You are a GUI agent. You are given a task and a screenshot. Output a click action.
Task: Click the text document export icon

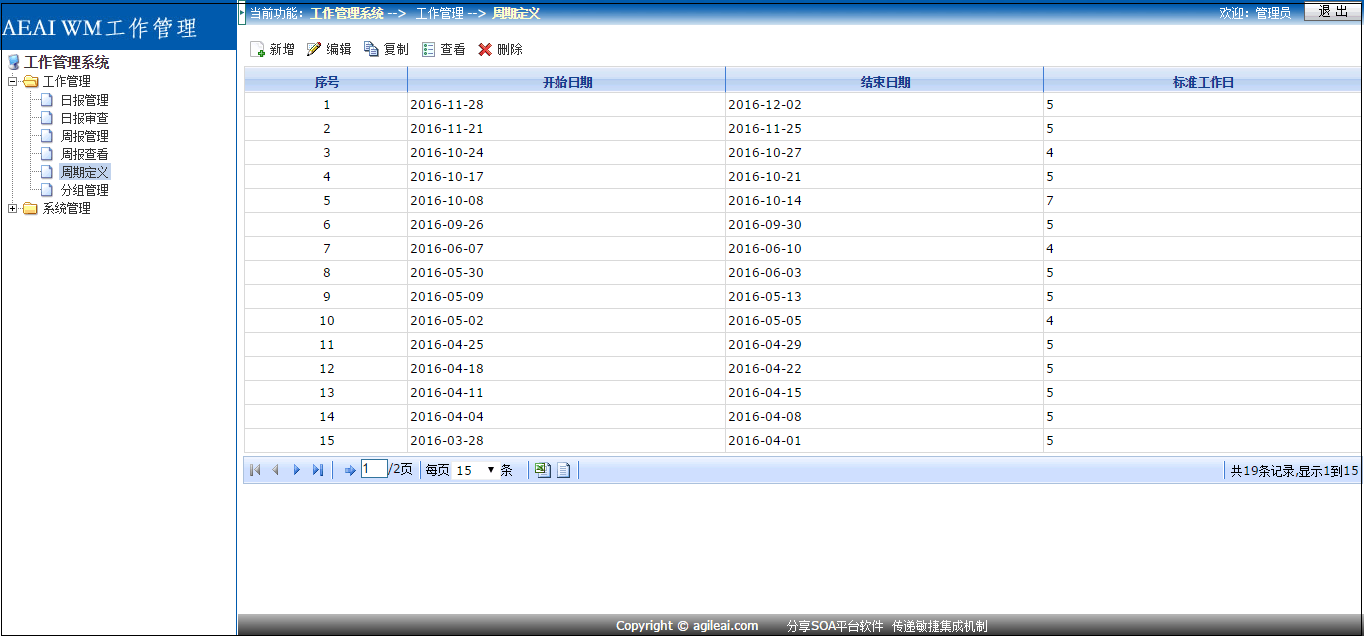(x=564, y=470)
